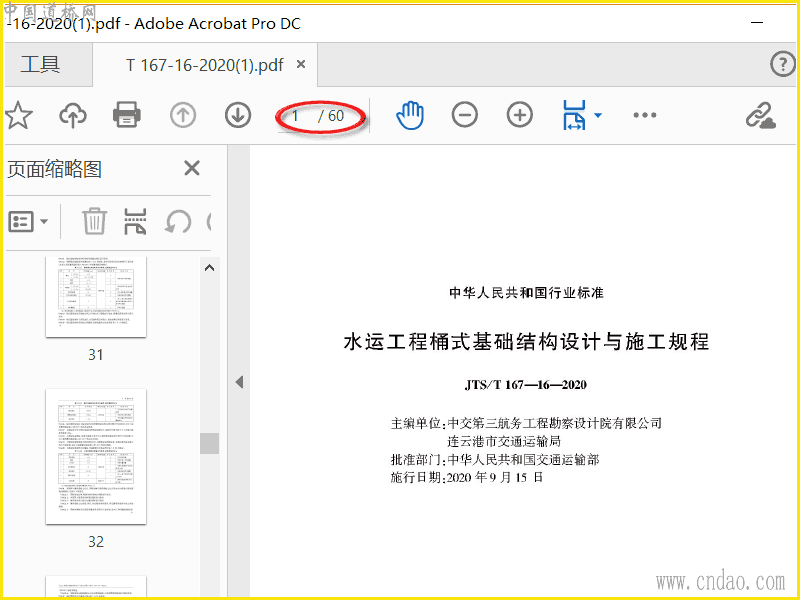Click the thumbnail panel scrollbar handle
Viewport: 800px width, 600px height.
point(209,443)
